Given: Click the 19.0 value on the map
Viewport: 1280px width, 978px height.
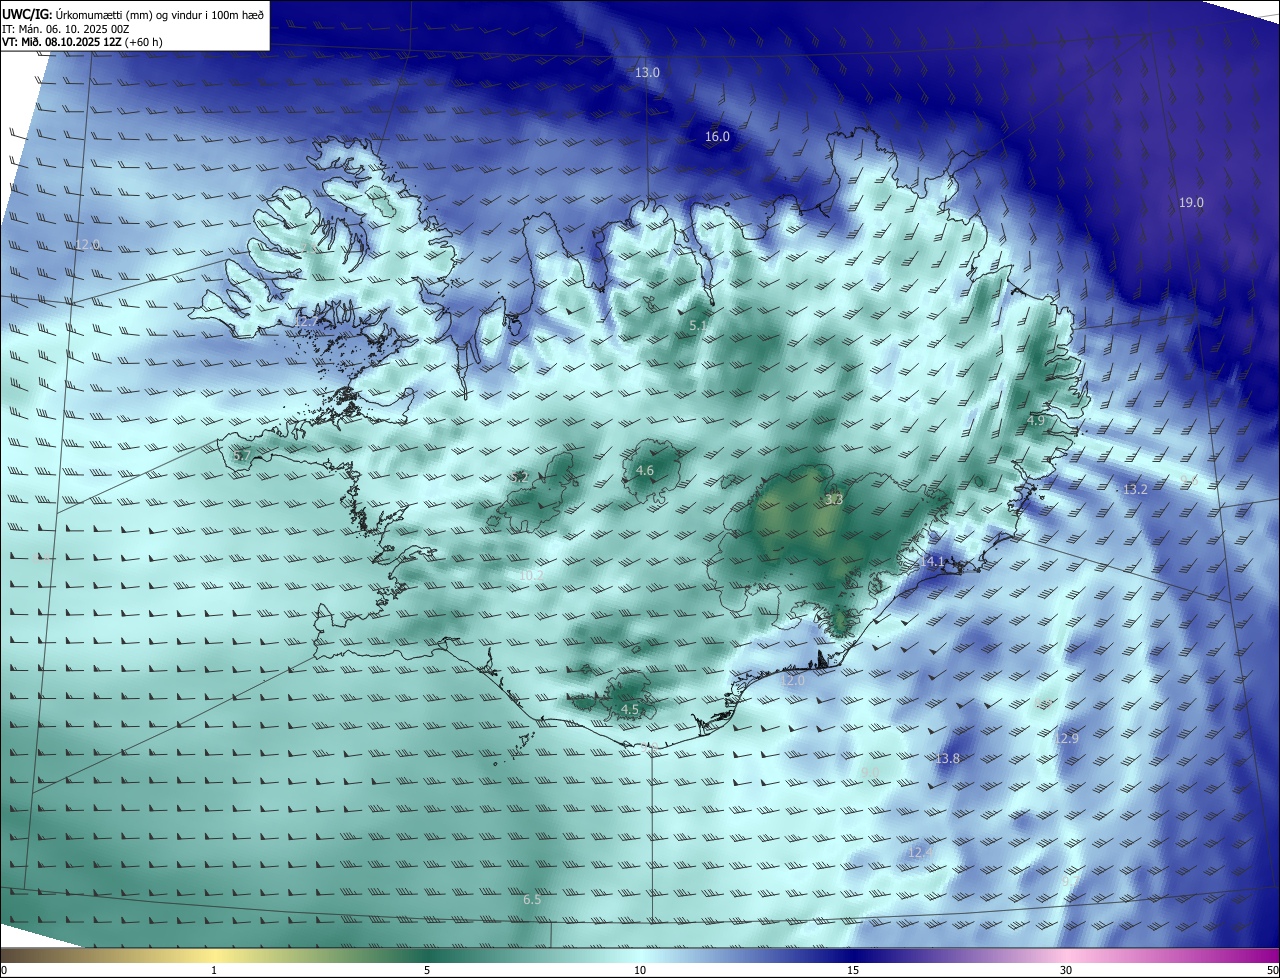Looking at the screenshot, I should coord(1191,203).
